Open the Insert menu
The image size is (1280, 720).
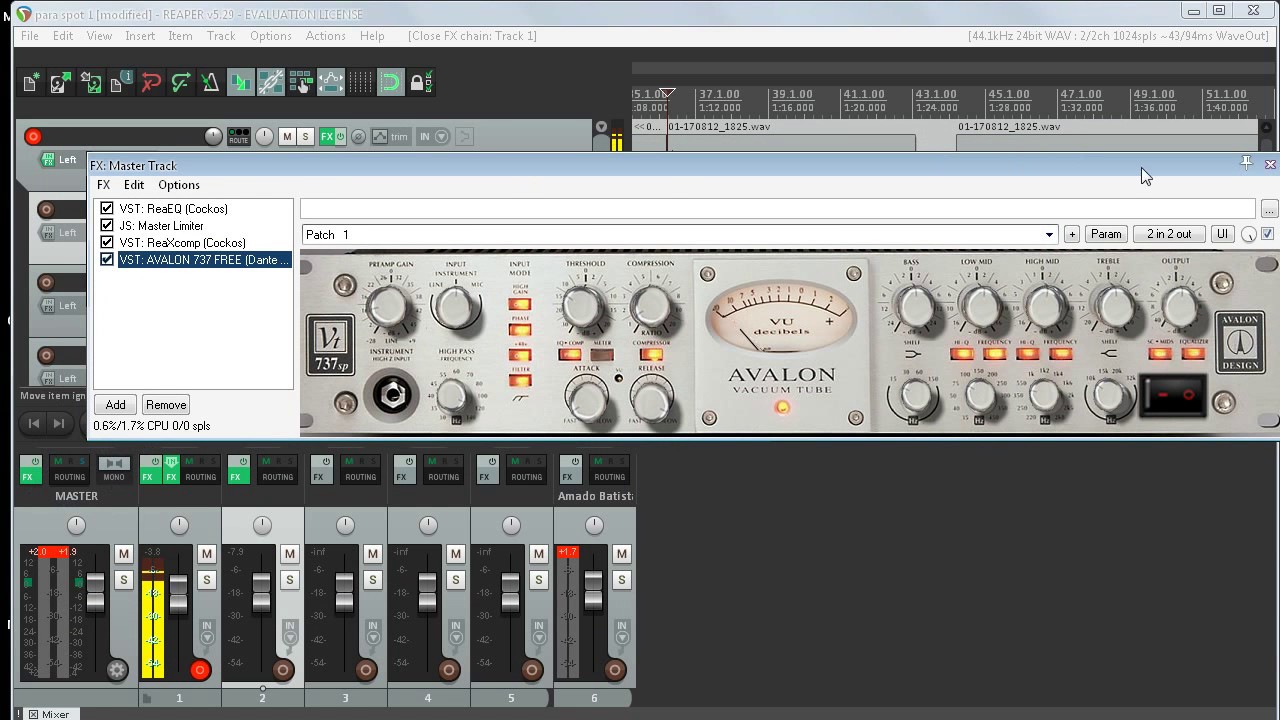[140, 36]
